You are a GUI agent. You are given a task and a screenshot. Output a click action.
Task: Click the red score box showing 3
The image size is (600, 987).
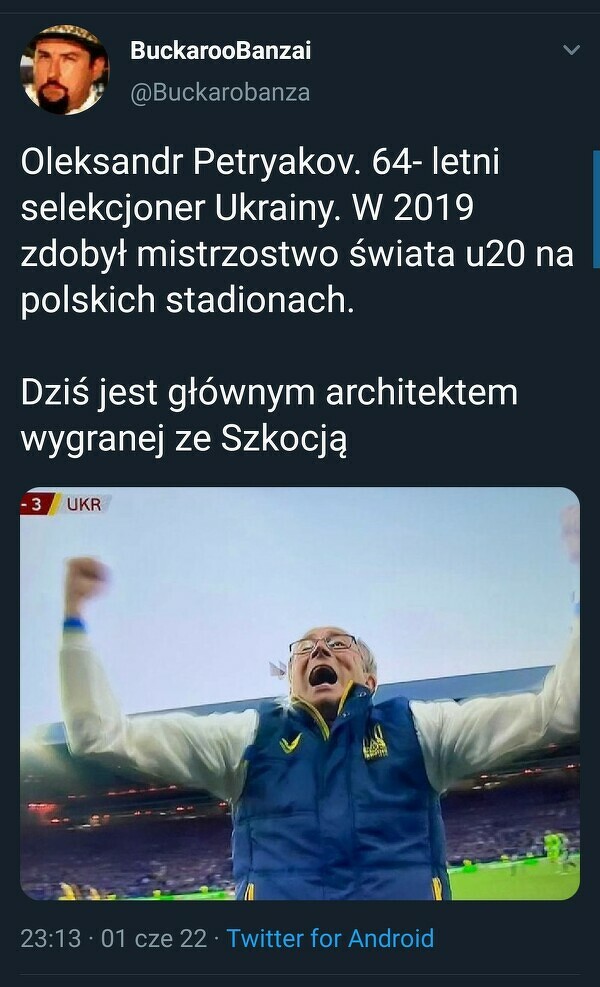coord(34,504)
